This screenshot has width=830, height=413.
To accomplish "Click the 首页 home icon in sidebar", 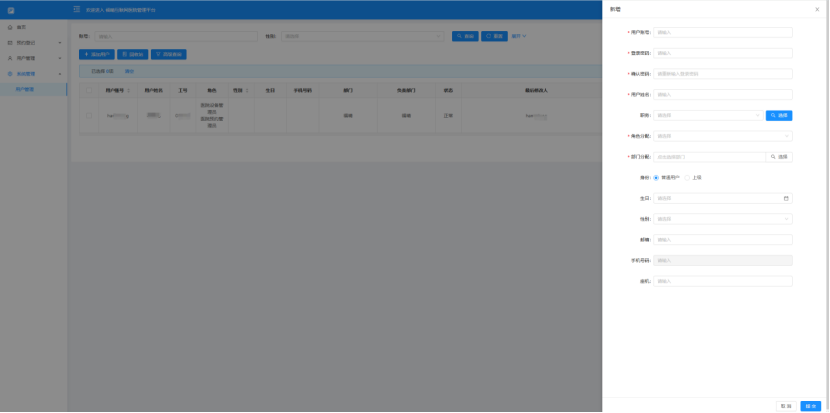I will 10,27.
